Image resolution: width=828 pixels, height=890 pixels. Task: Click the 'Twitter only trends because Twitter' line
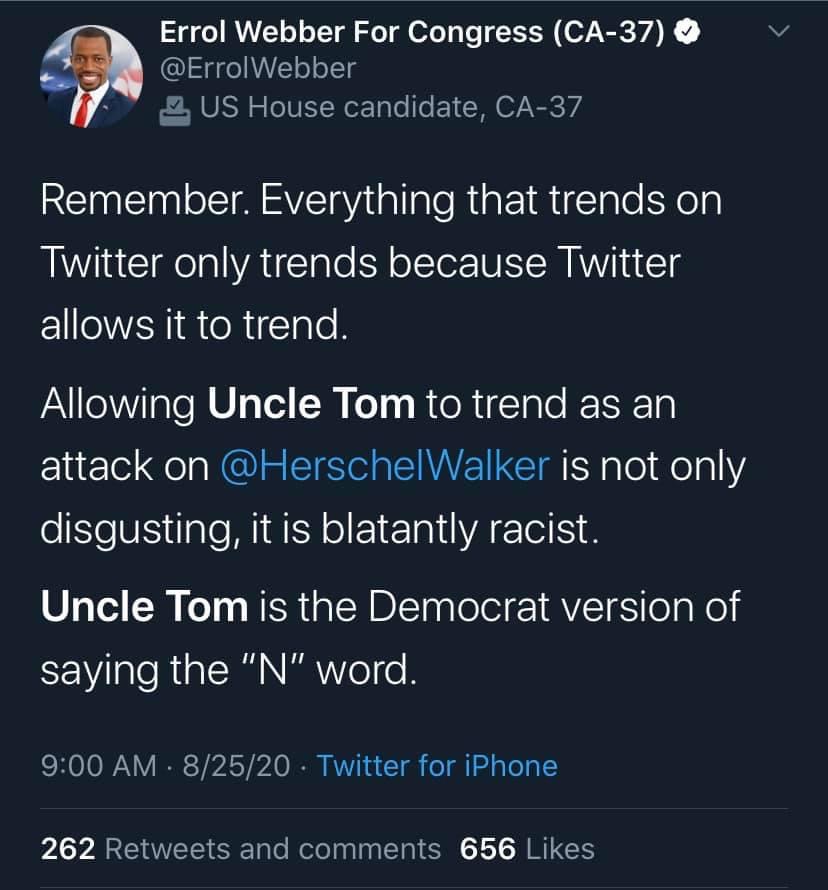tap(360, 263)
